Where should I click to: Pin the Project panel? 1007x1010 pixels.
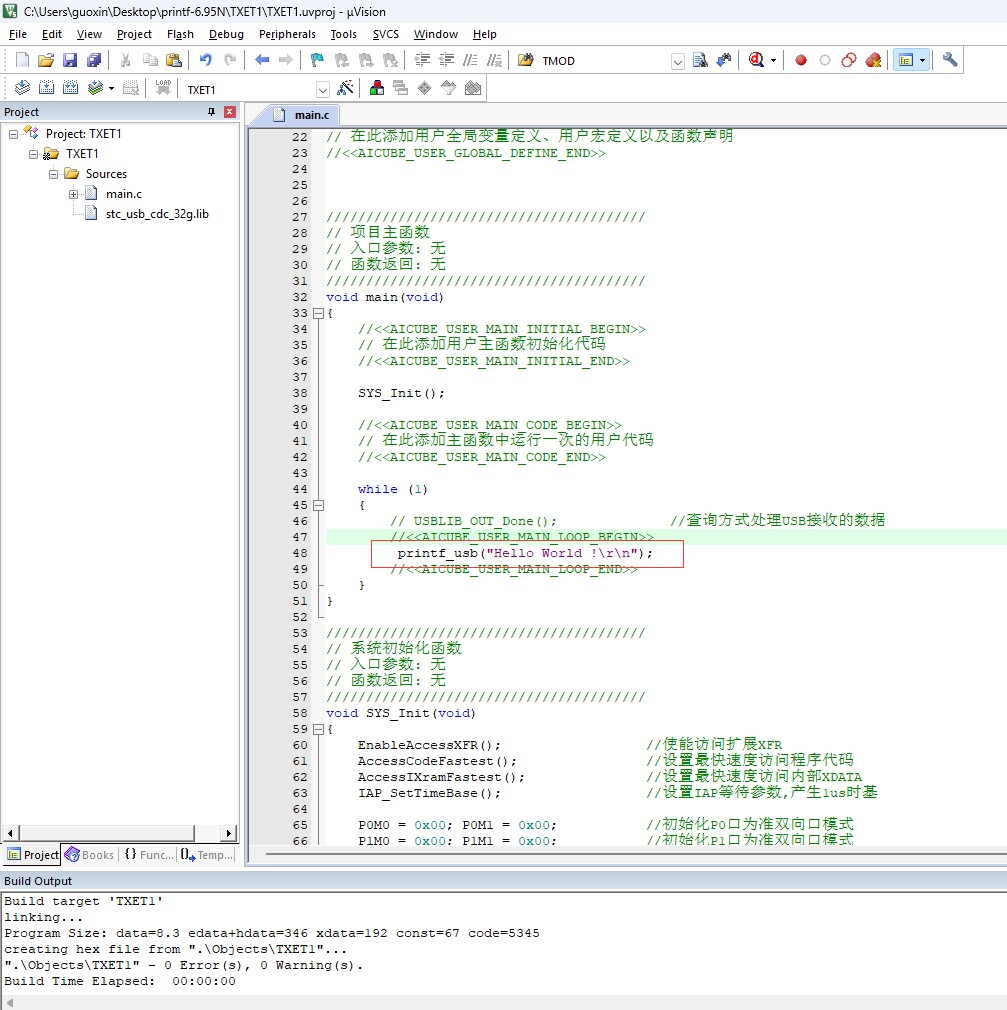click(211, 112)
